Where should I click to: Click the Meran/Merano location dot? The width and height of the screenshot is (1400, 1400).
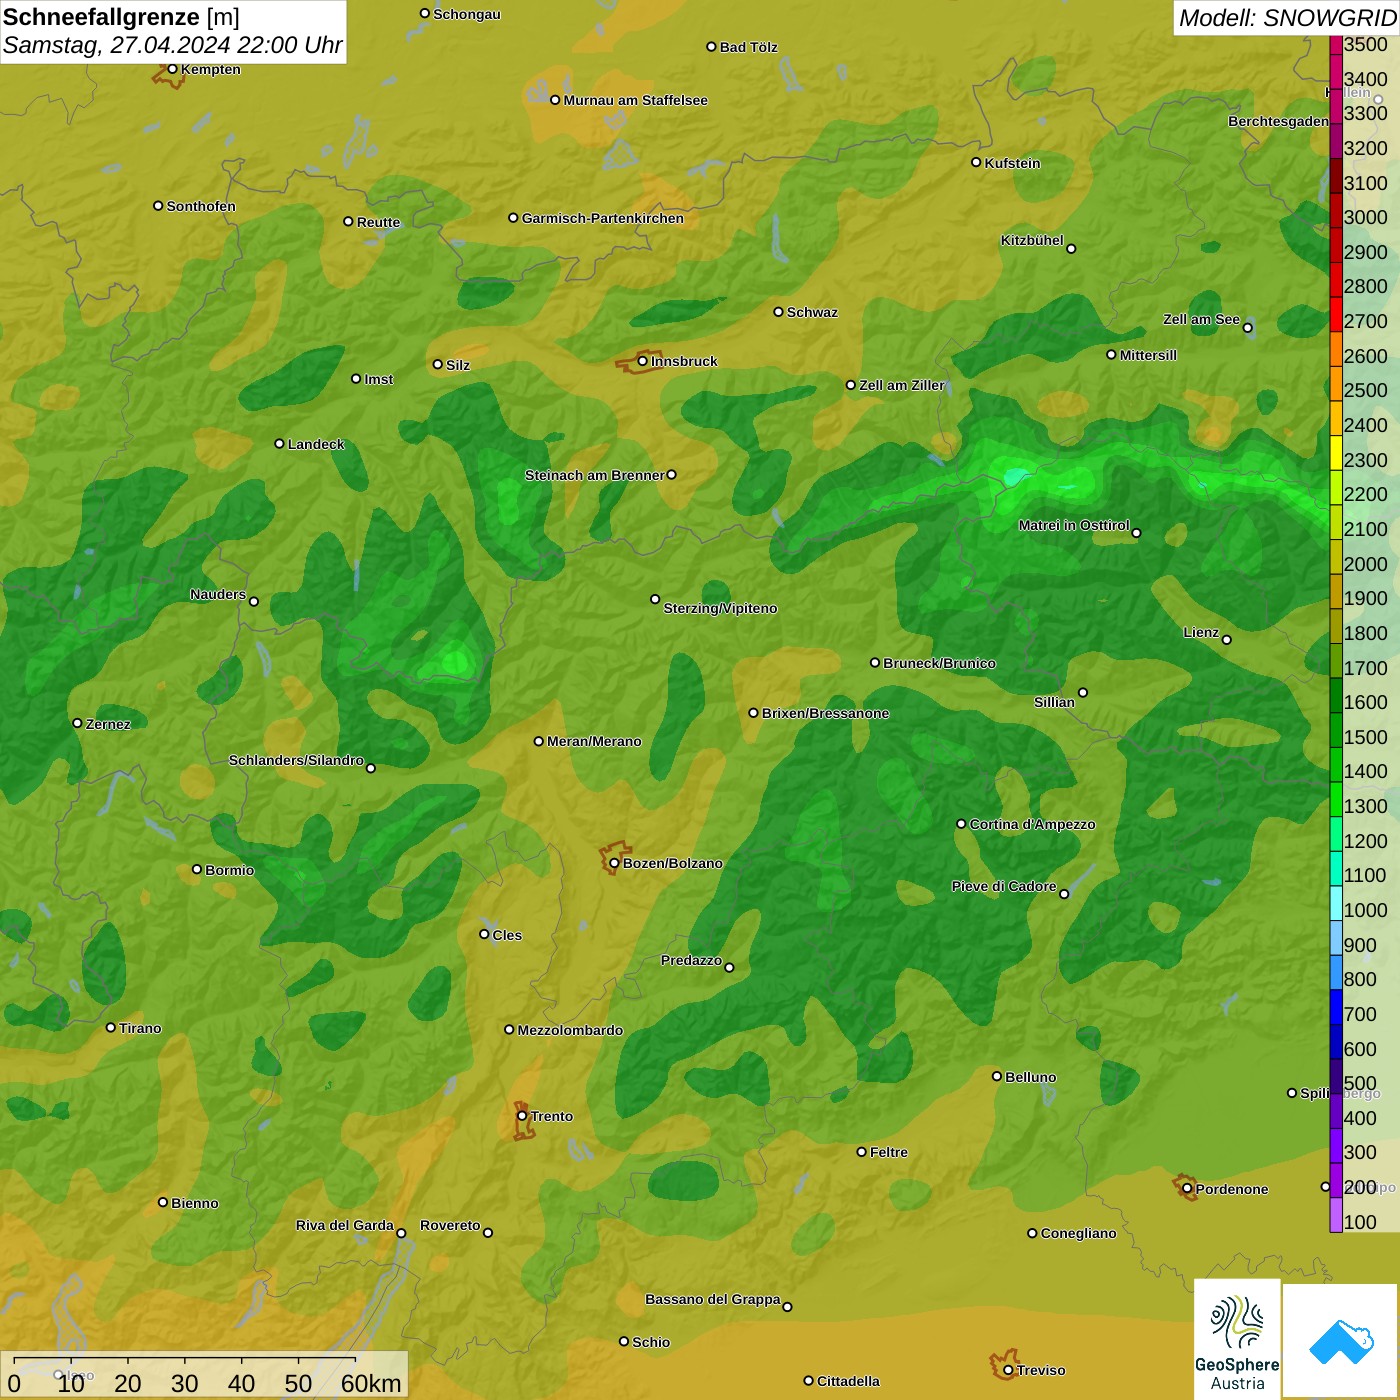[538, 741]
